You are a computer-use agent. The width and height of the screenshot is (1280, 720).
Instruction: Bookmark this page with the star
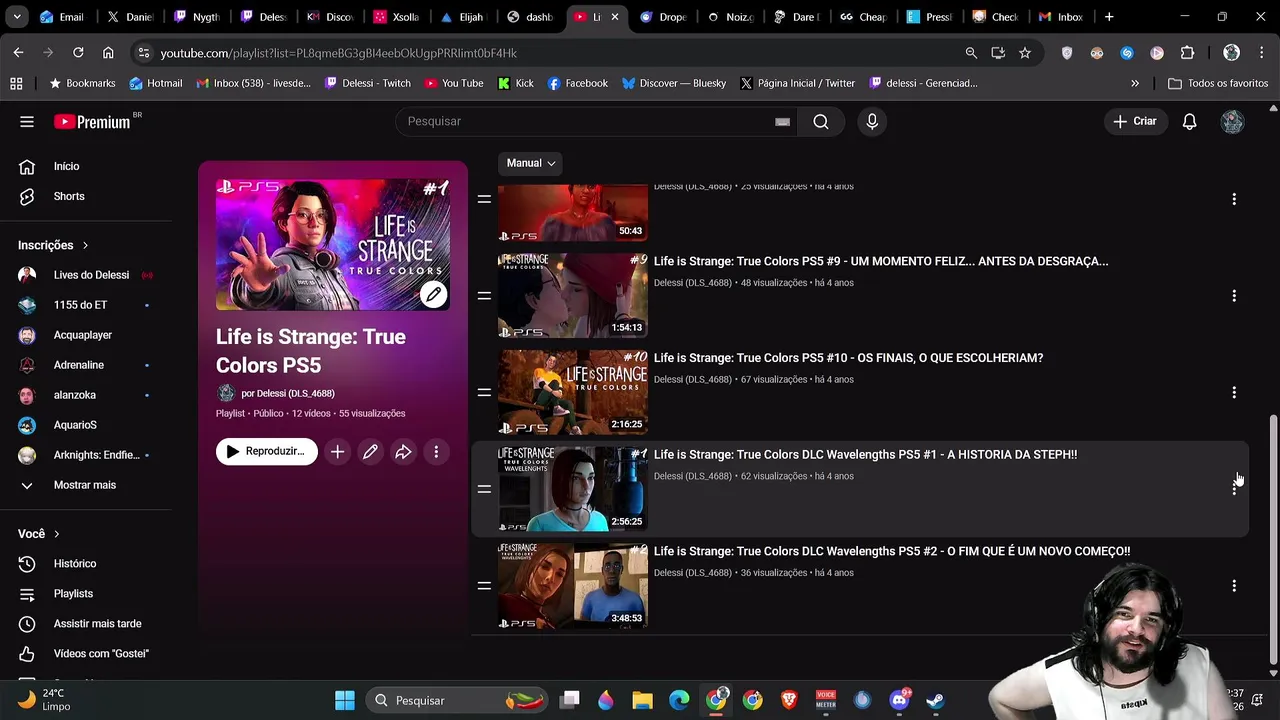pyautogui.click(x=1024, y=53)
